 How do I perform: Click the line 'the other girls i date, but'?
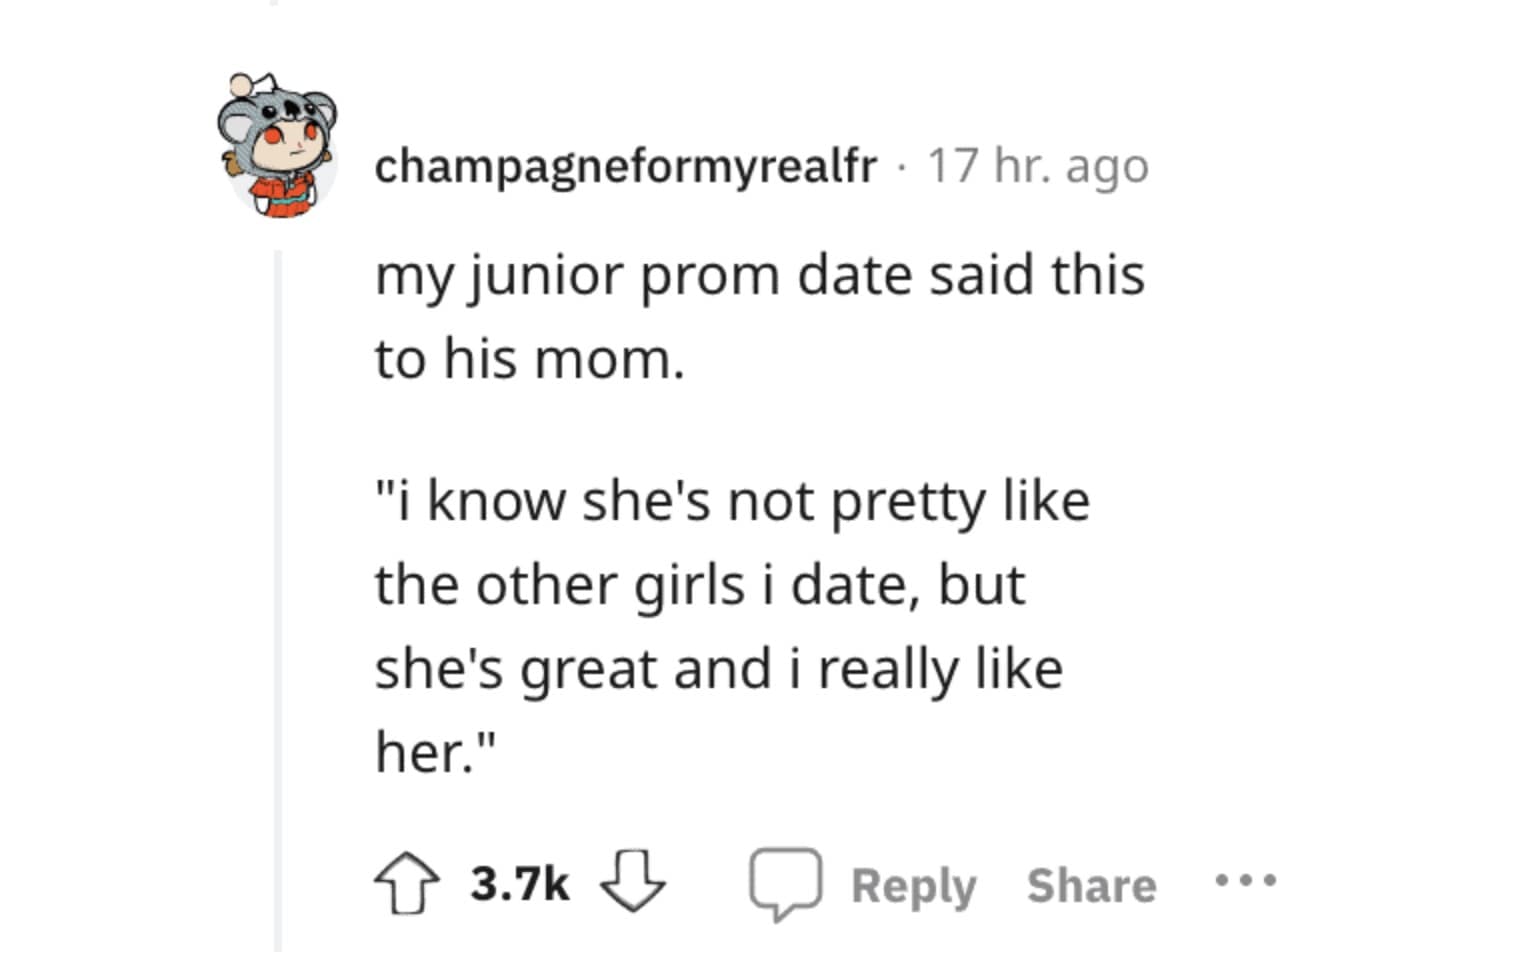click(699, 585)
